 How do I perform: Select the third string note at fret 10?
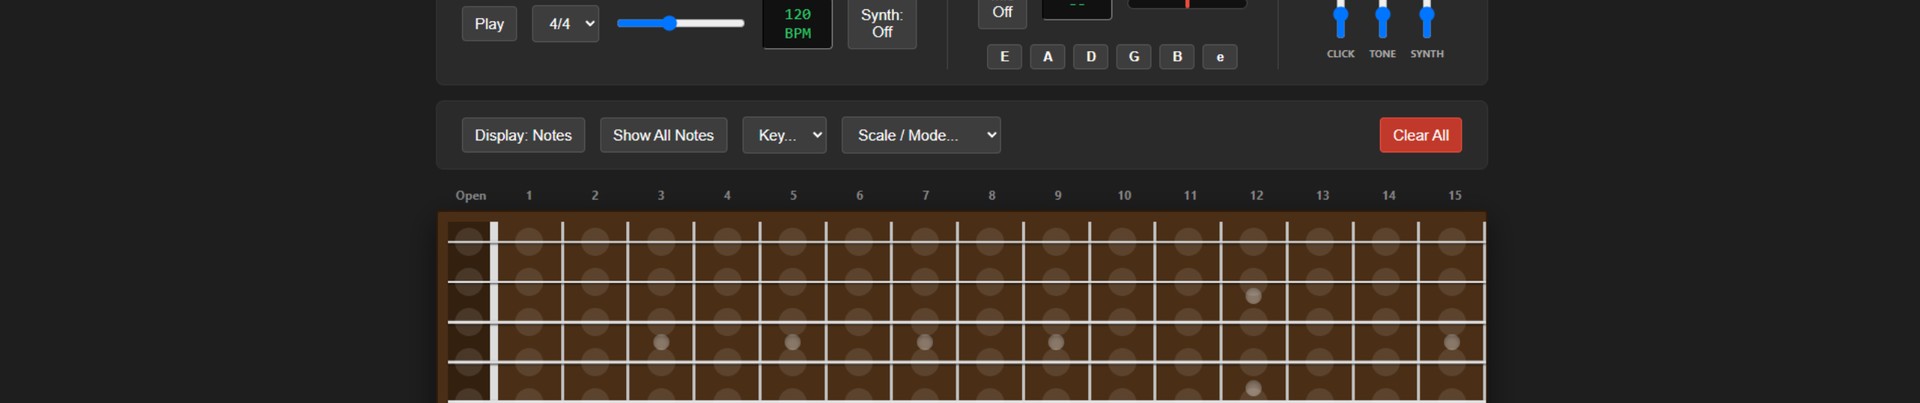(1122, 321)
